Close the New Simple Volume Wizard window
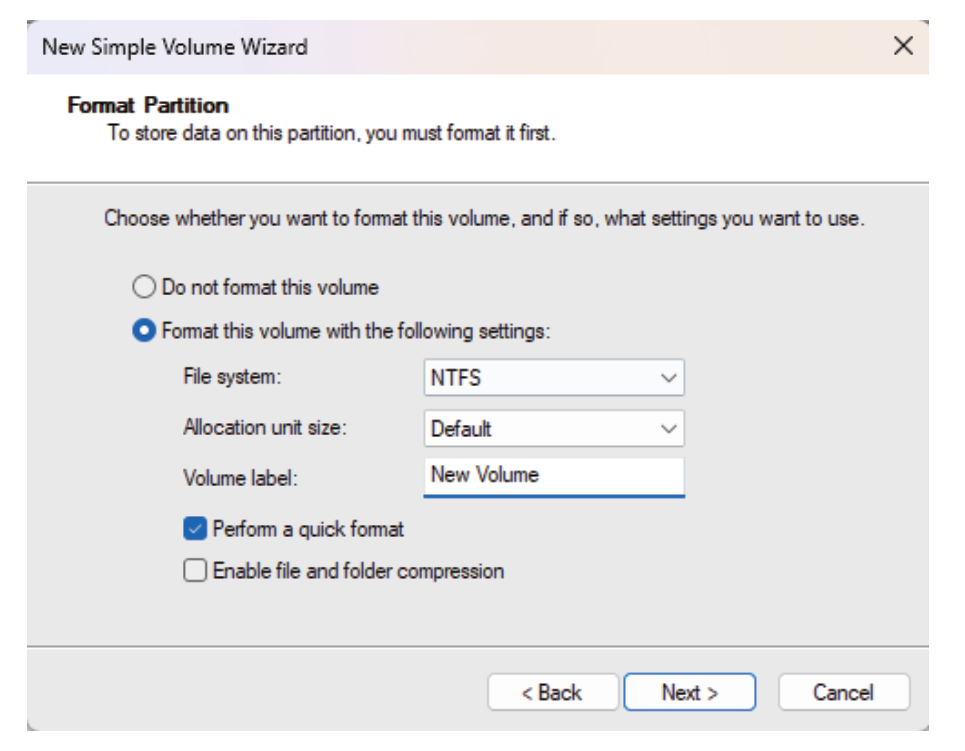Viewport: 965px width, 751px height. (902, 46)
